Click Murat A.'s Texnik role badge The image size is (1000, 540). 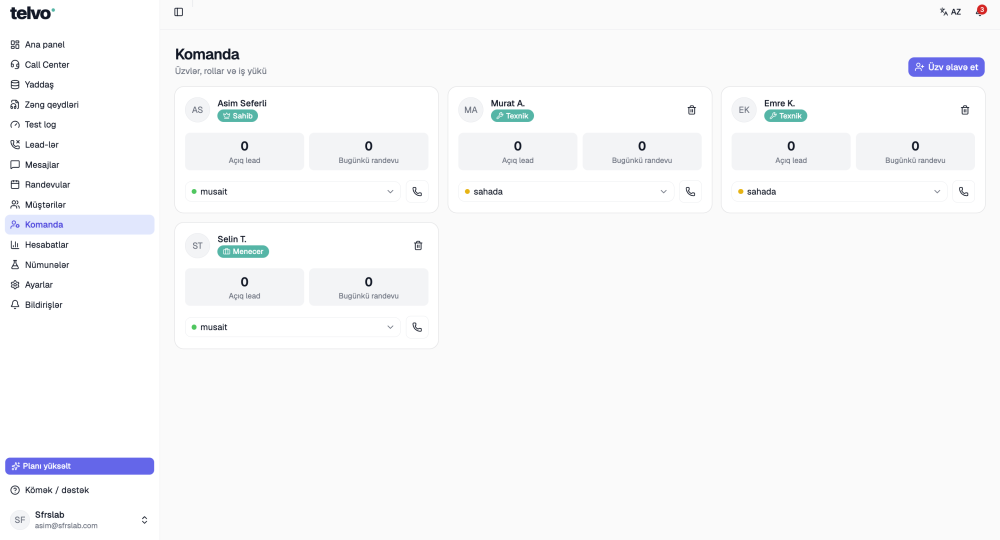coord(512,116)
